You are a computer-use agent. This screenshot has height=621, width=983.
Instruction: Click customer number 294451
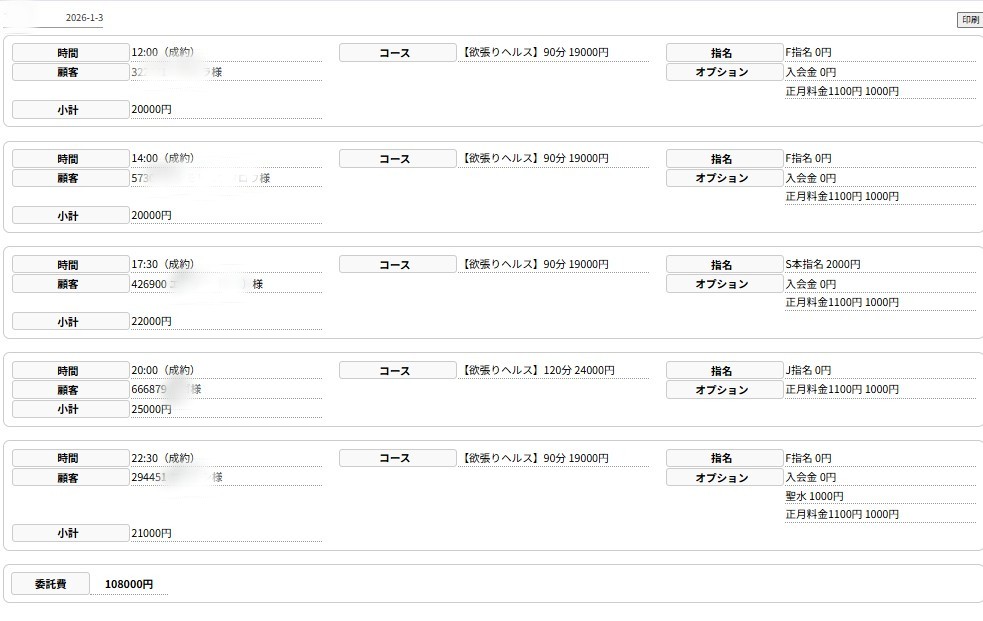149,477
